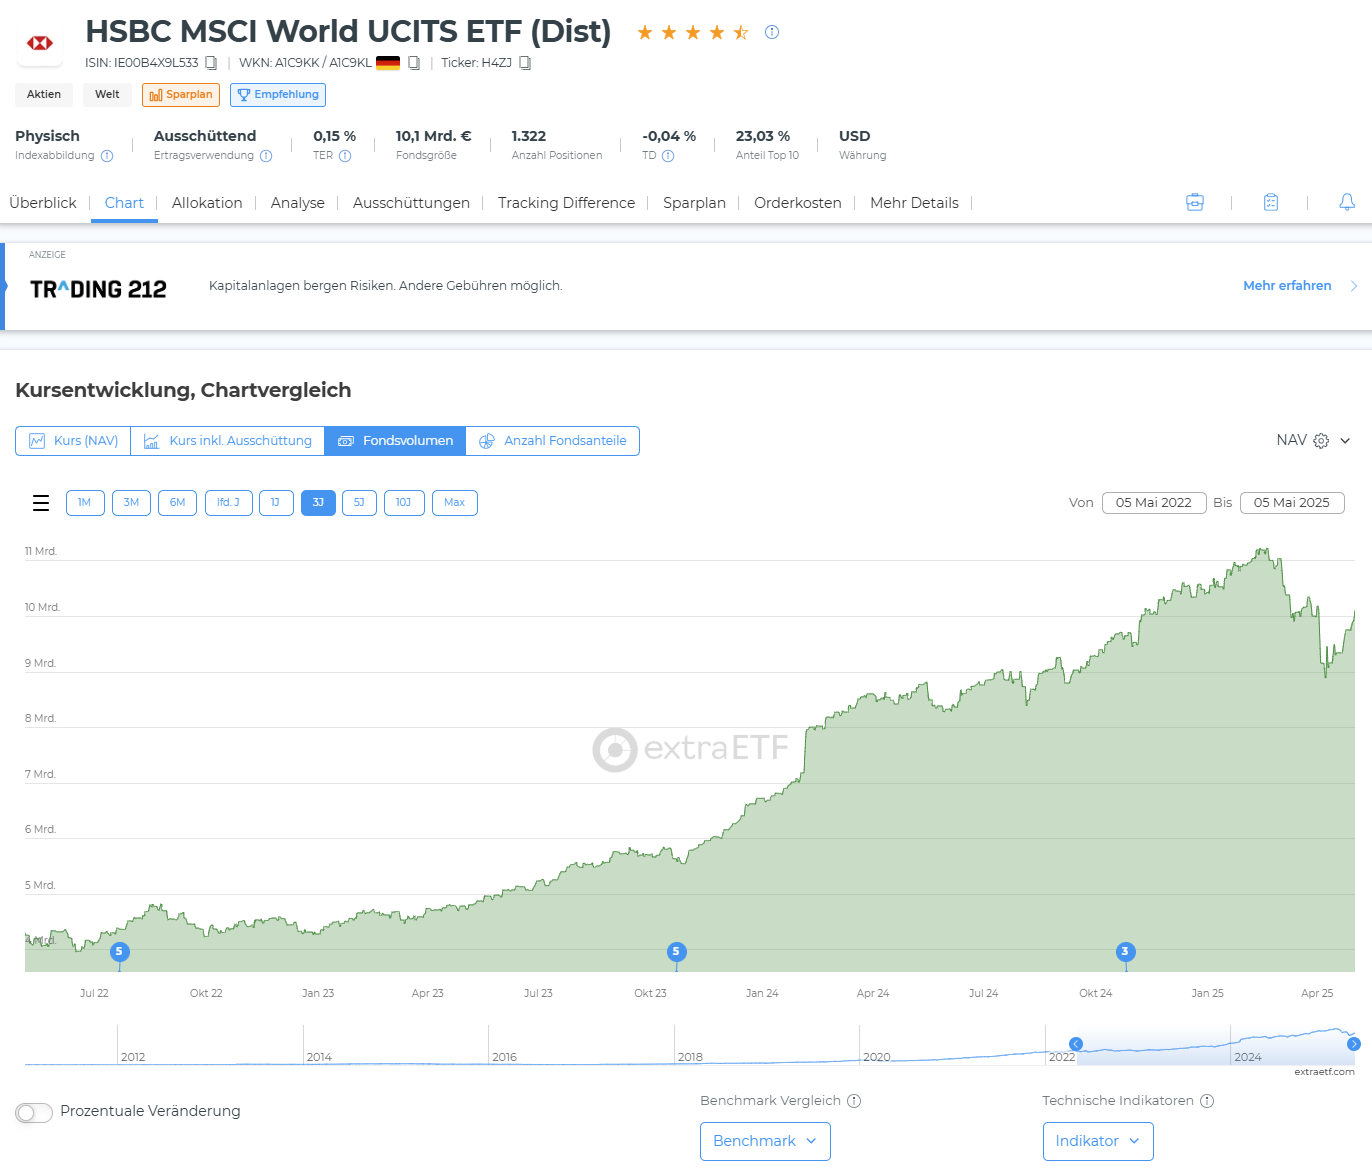Click the watchlist clipboard icon
The width and height of the screenshot is (1372, 1168).
coord(1271,202)
